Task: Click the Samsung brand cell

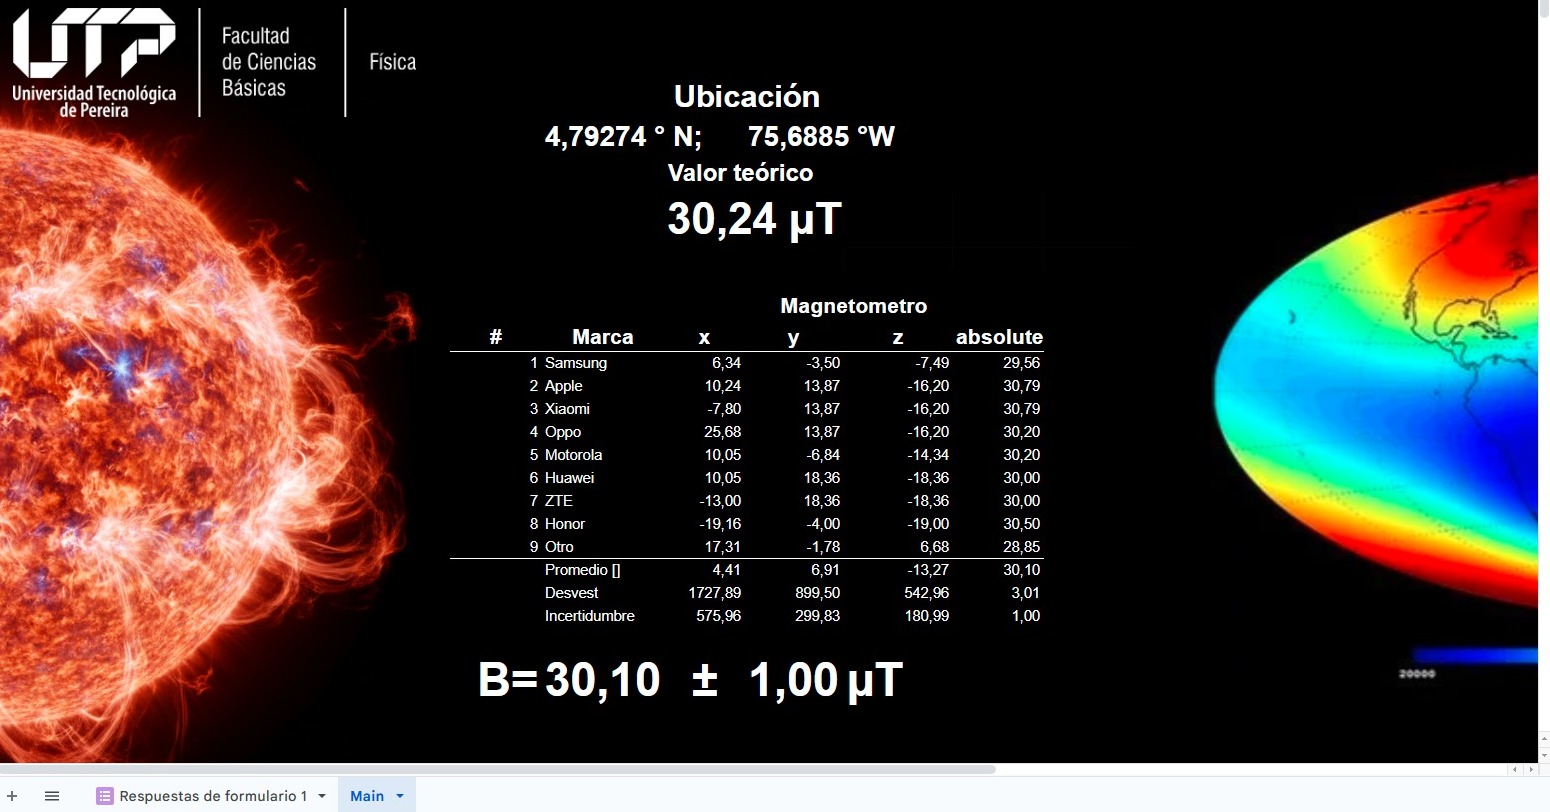Action: click(x=576, y=363)
